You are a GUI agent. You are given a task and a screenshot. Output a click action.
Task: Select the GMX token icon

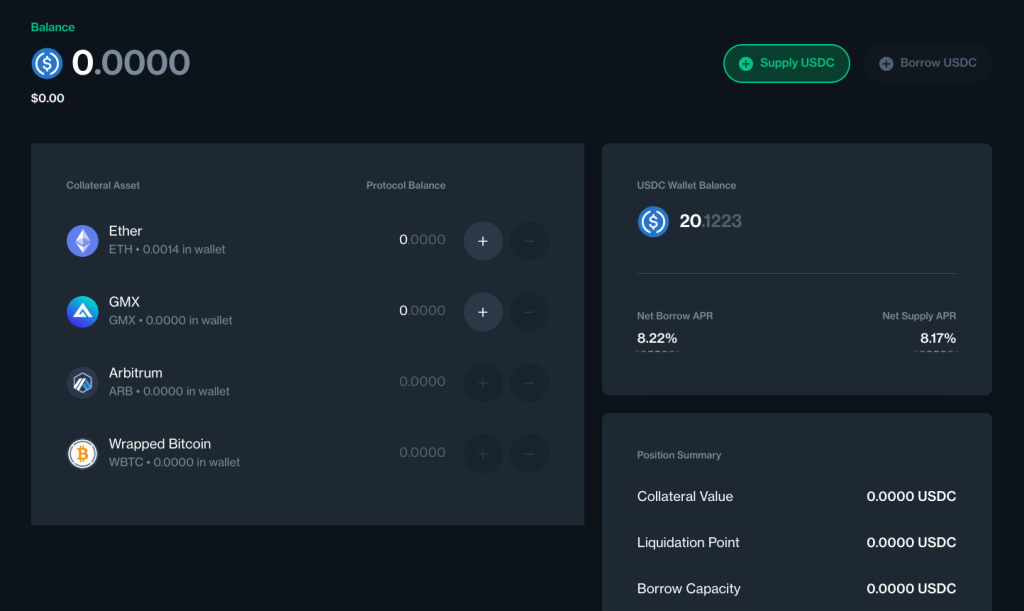pos(82,311)
